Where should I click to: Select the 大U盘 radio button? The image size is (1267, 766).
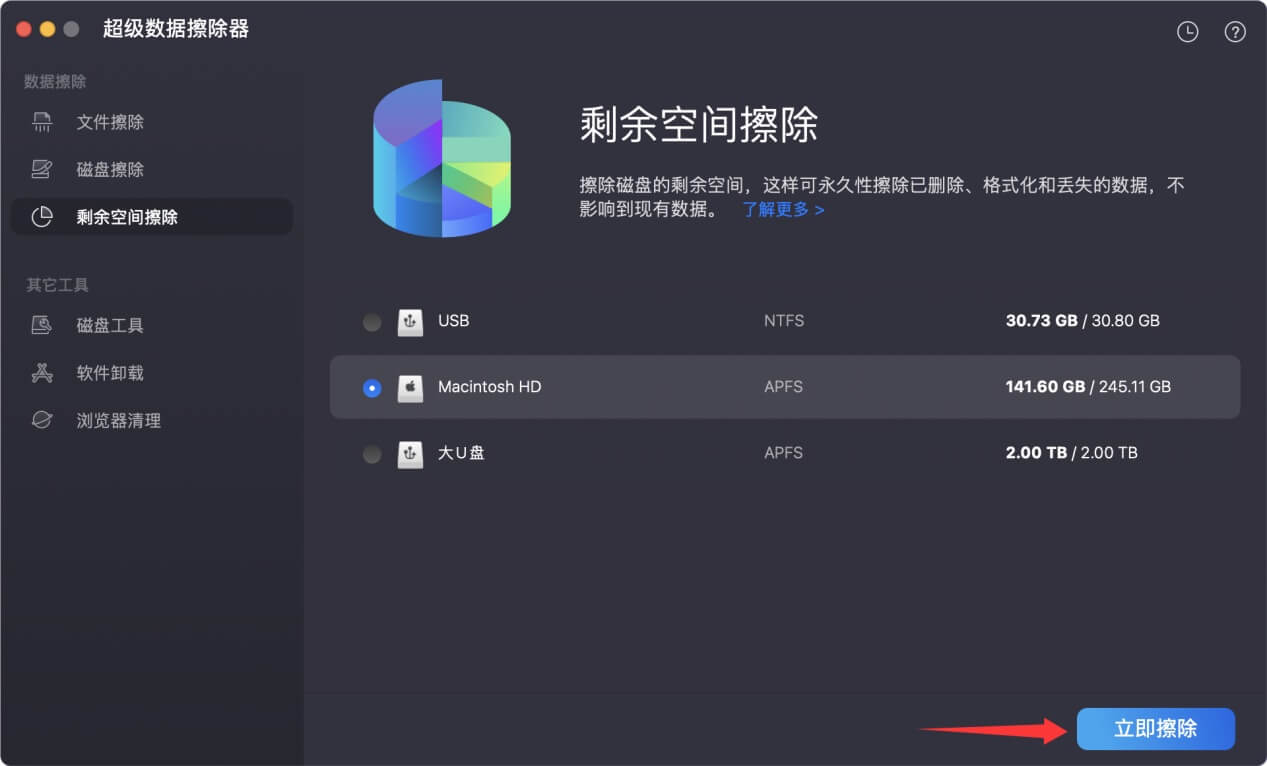(x=371, y=454)
